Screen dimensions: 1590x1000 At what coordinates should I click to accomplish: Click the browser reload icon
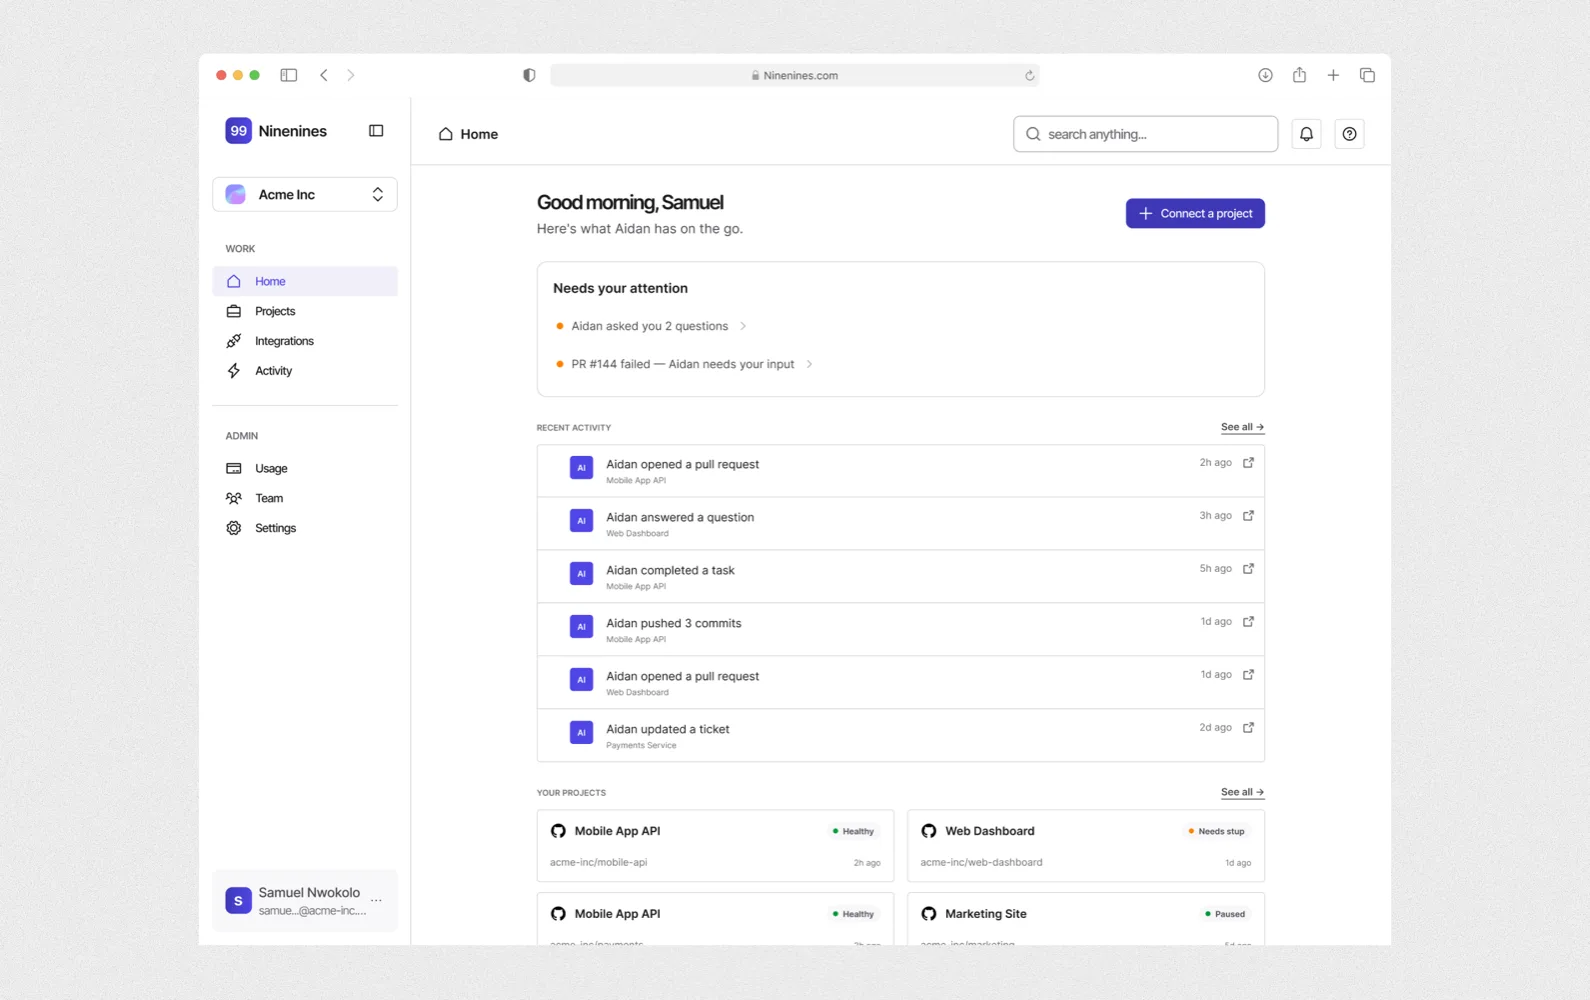click(1029, 76)
